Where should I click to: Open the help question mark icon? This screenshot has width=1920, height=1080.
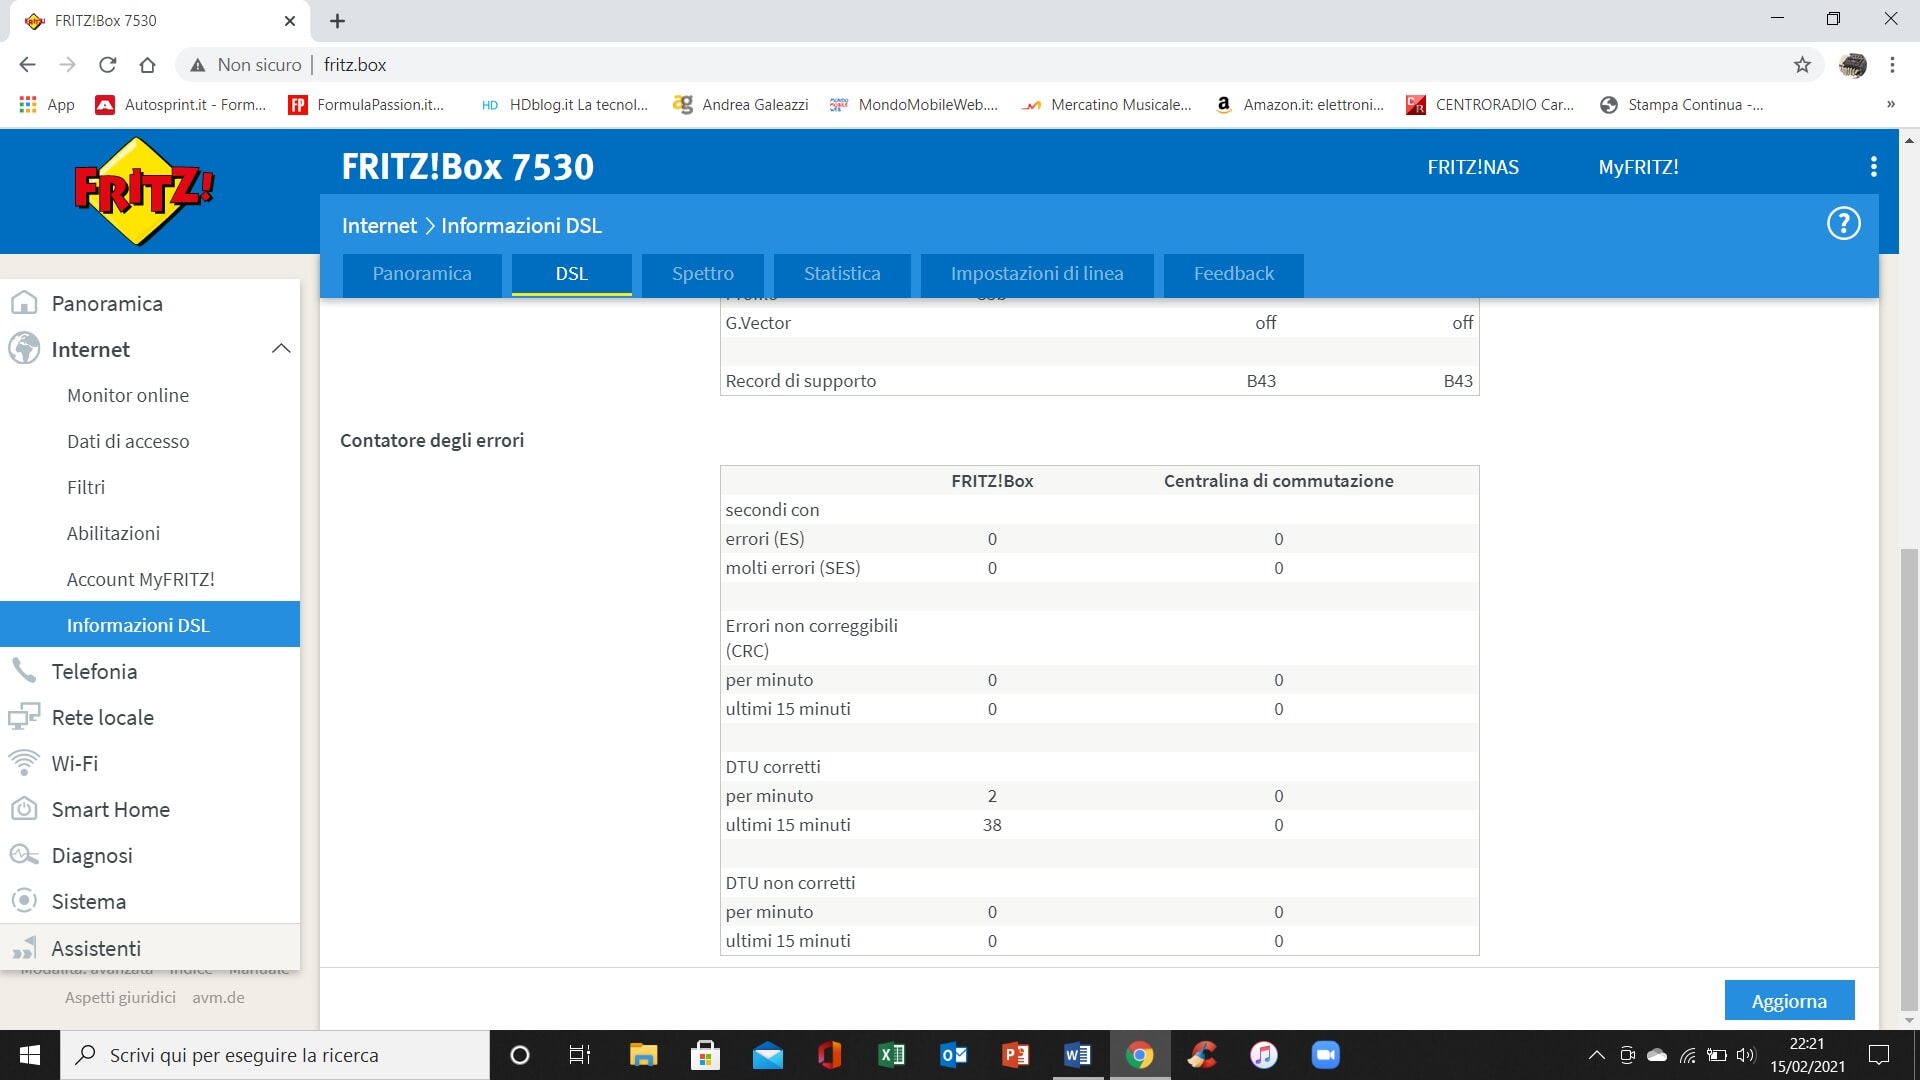[x=1843, y=223]
